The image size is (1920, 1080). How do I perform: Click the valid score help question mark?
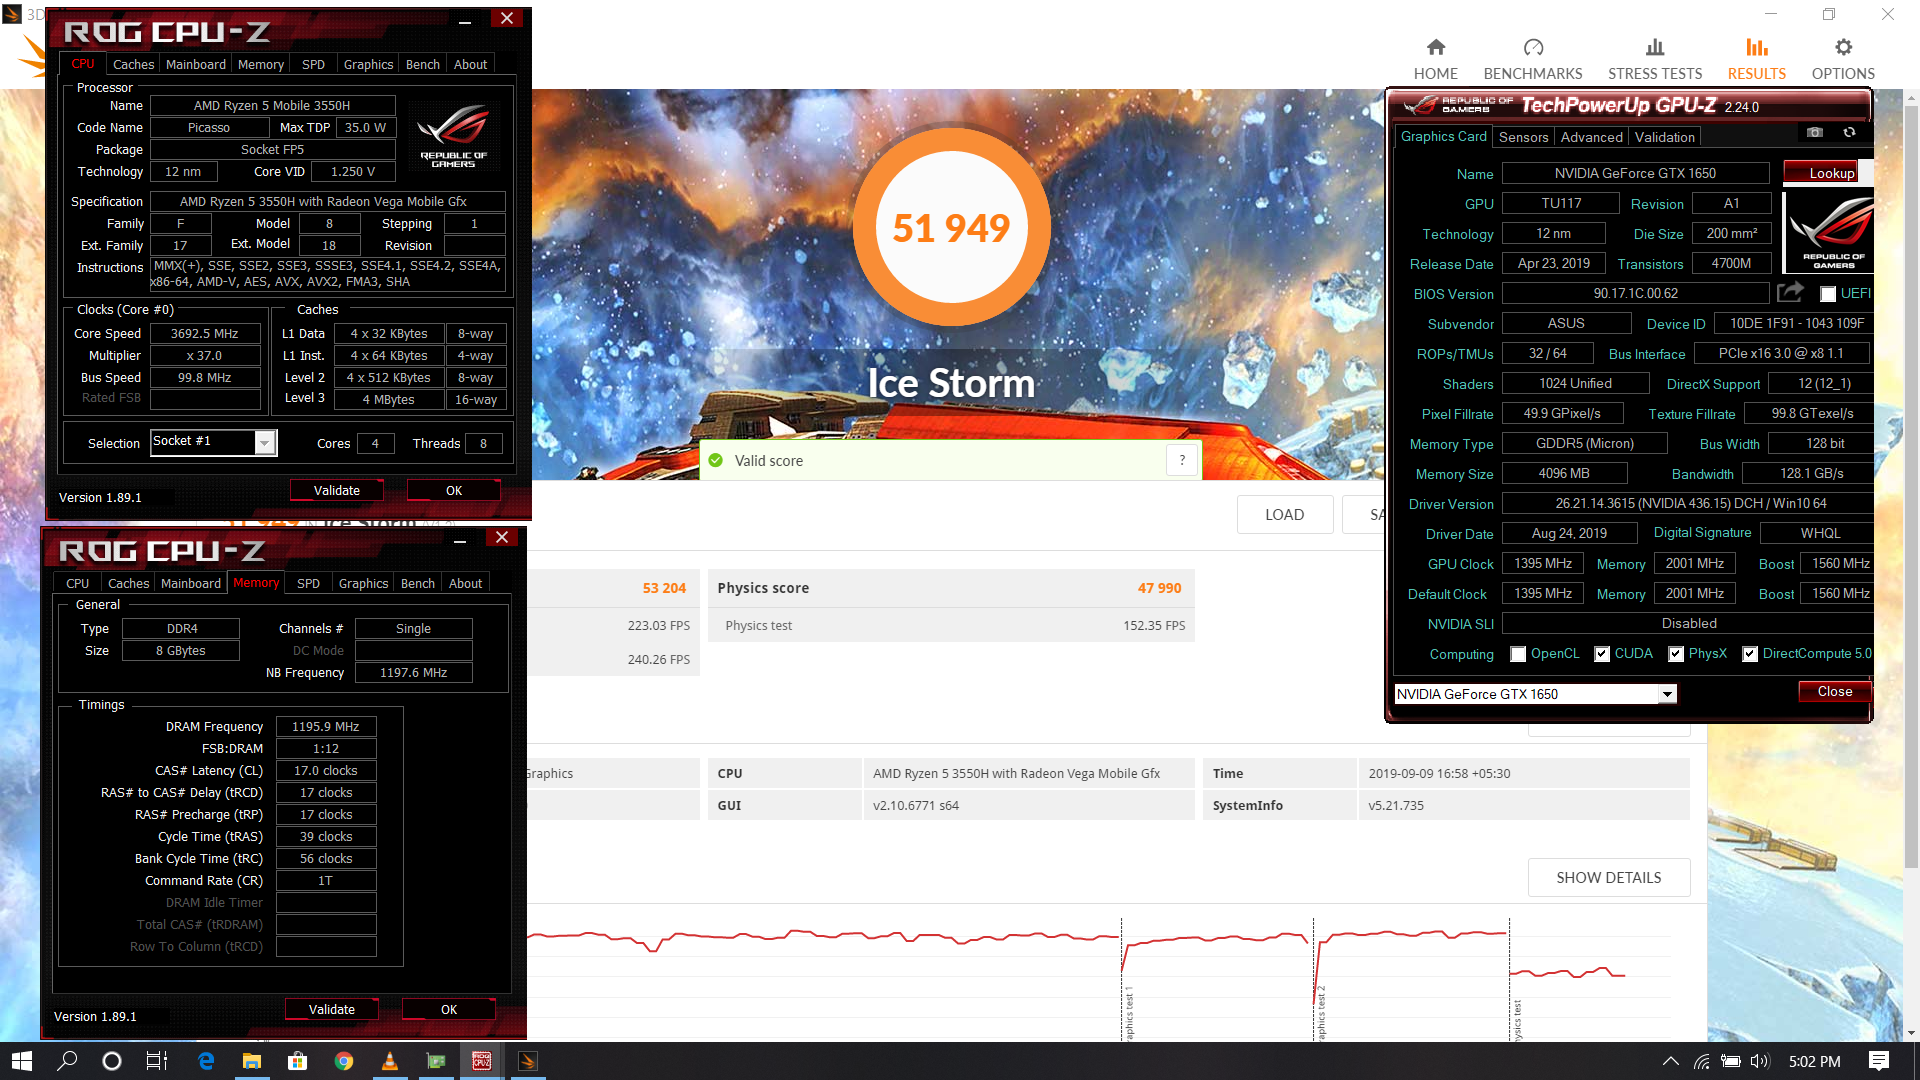(1182, 460)
